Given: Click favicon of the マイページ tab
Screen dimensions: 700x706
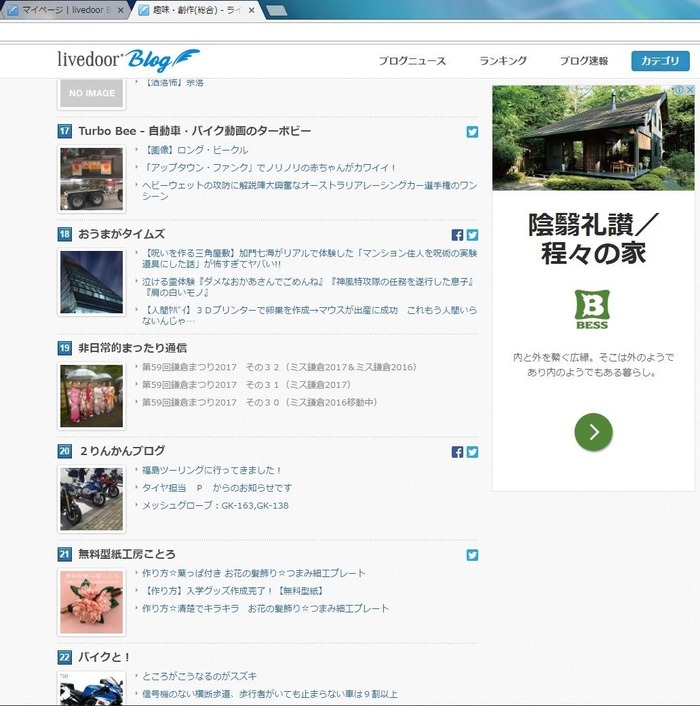Looking at the screenshot, I should click(x=13, y=10).
